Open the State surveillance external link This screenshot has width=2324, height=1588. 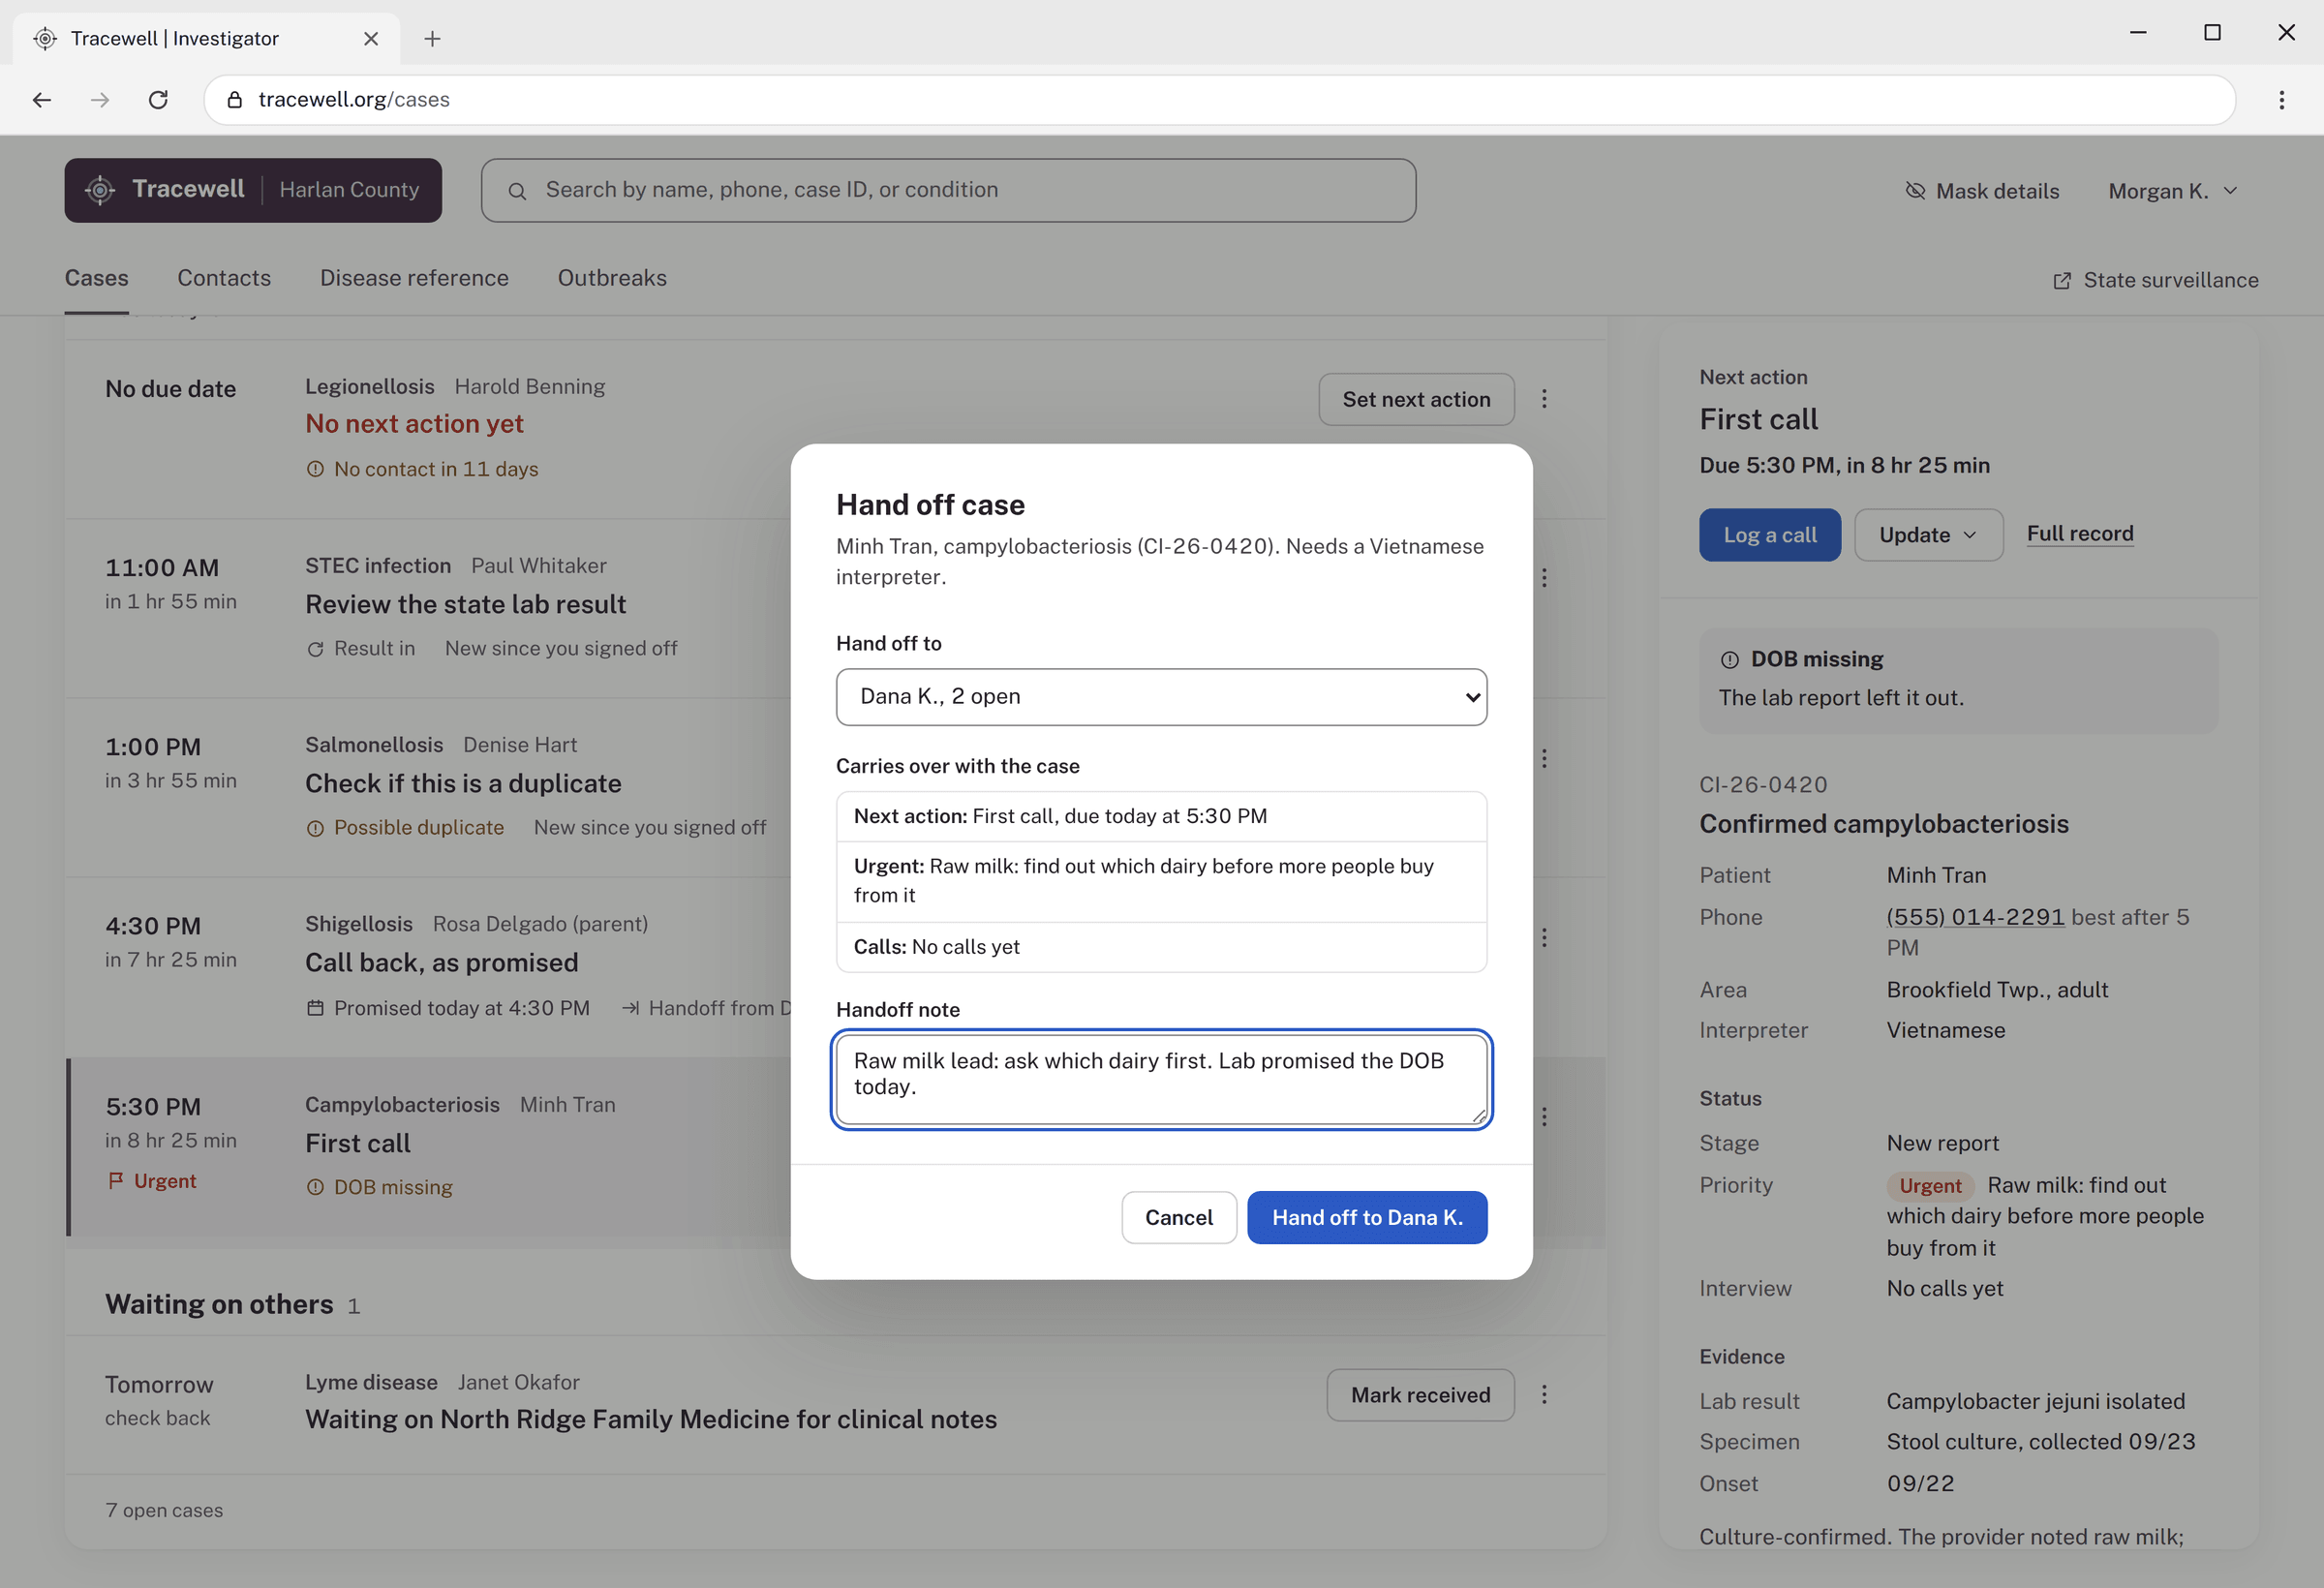(x=2155, y=280)
